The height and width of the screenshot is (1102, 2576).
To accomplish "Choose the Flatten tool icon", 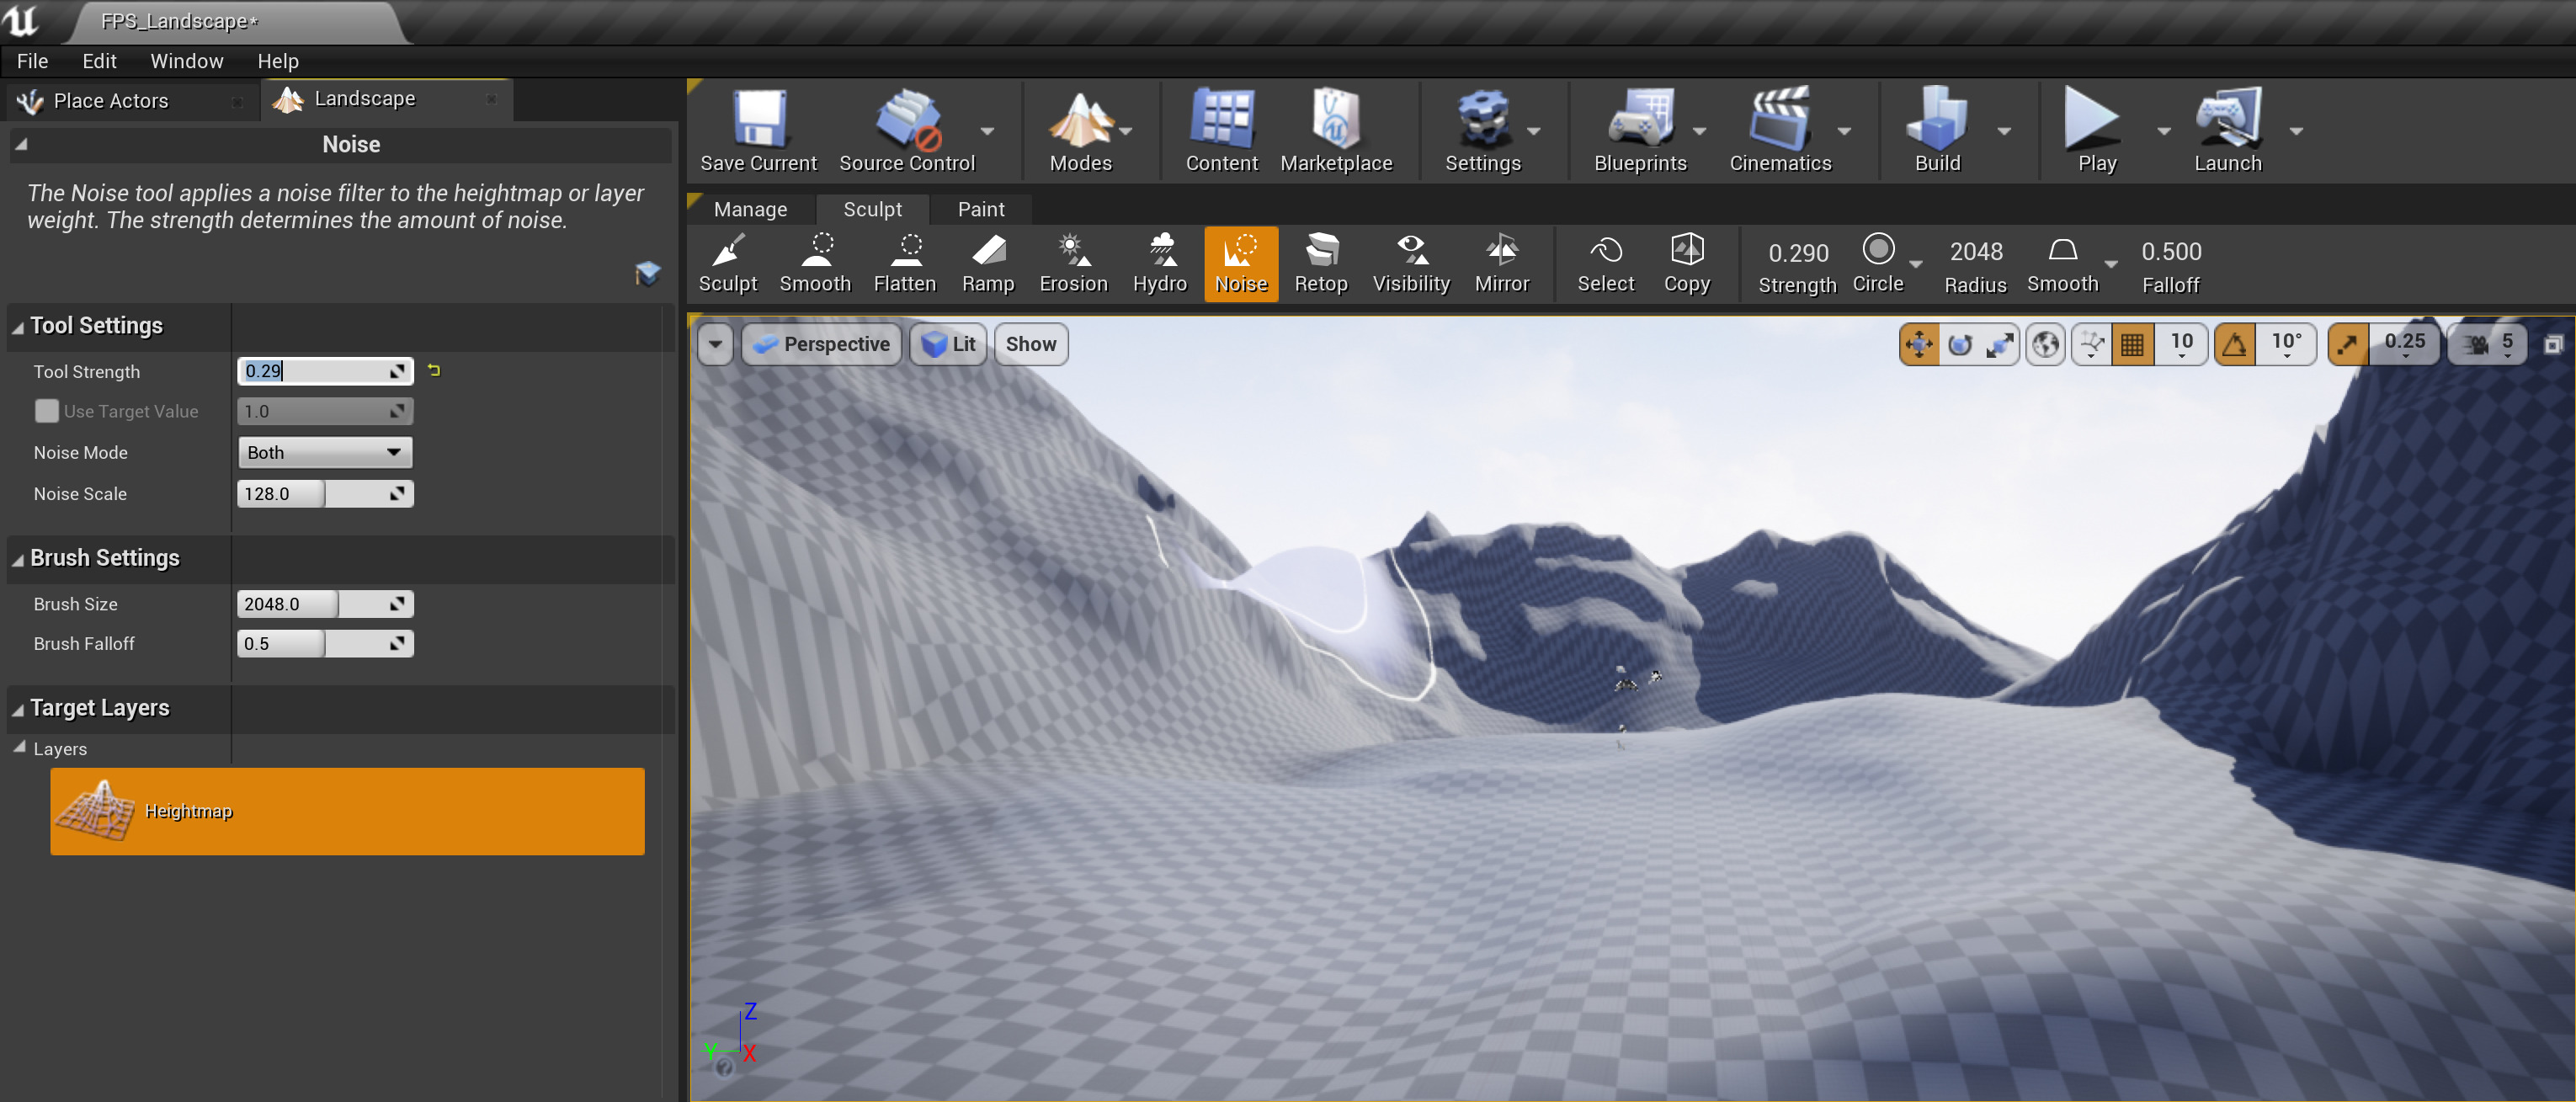I will click(x=904, y=263).
